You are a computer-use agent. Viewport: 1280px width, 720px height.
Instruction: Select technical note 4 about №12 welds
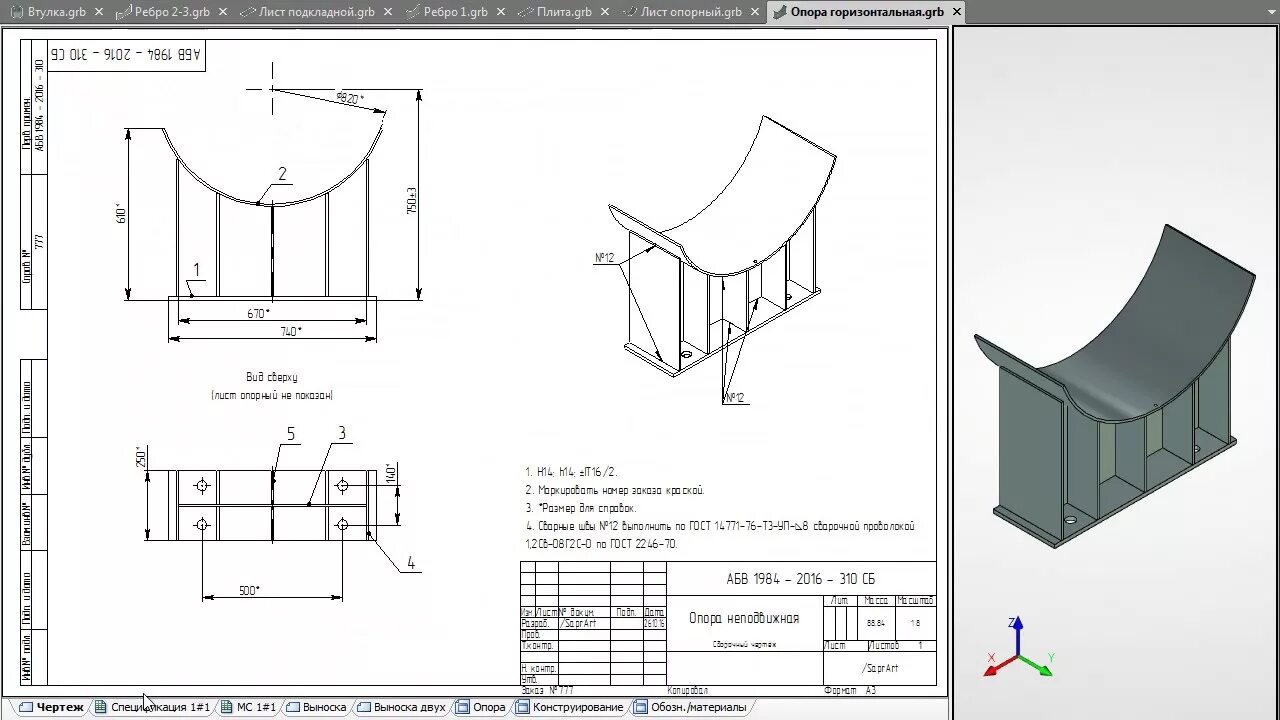719,535
